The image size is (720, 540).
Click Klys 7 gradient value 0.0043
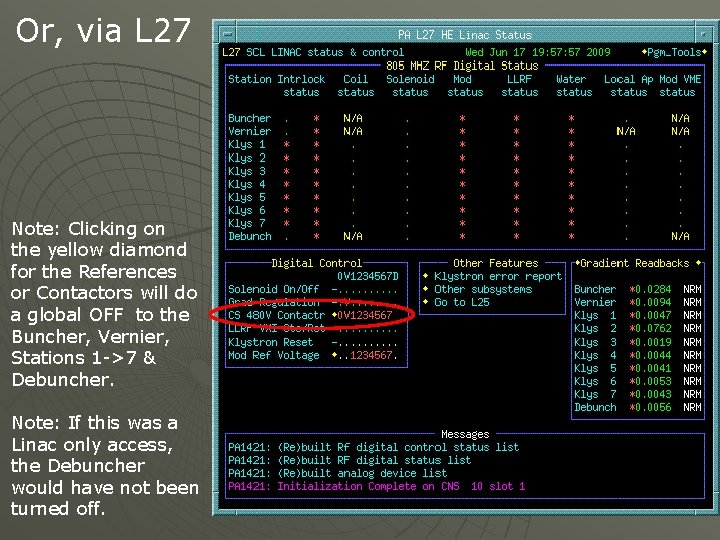pyautogui.click(x=652, y=394)
